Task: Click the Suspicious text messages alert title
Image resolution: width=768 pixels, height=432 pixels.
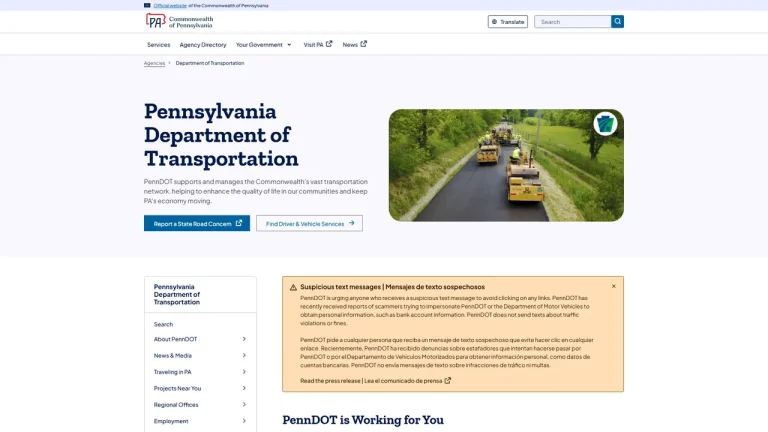Action: coord(392,287)
